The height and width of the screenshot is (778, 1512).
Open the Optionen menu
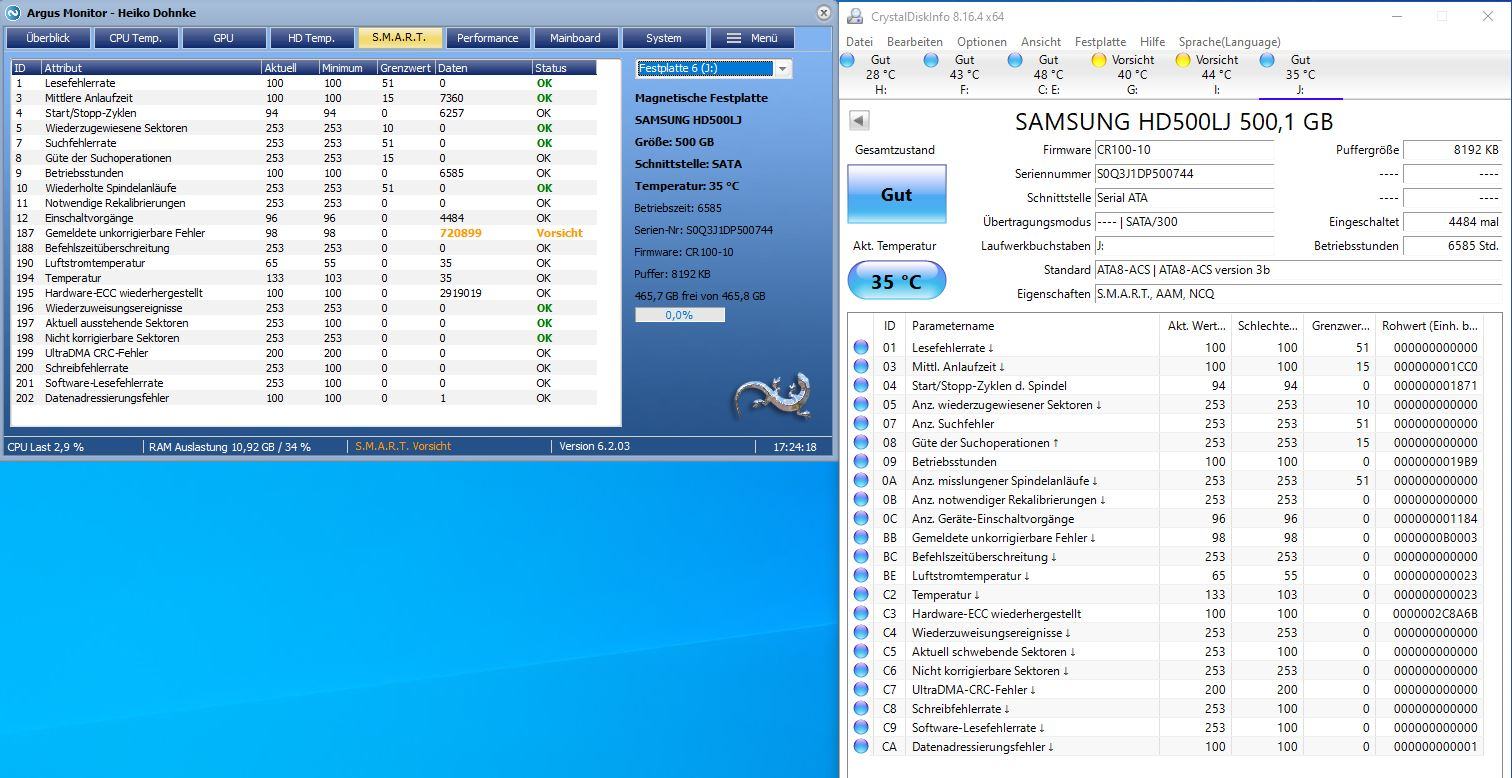pos(982,42)
